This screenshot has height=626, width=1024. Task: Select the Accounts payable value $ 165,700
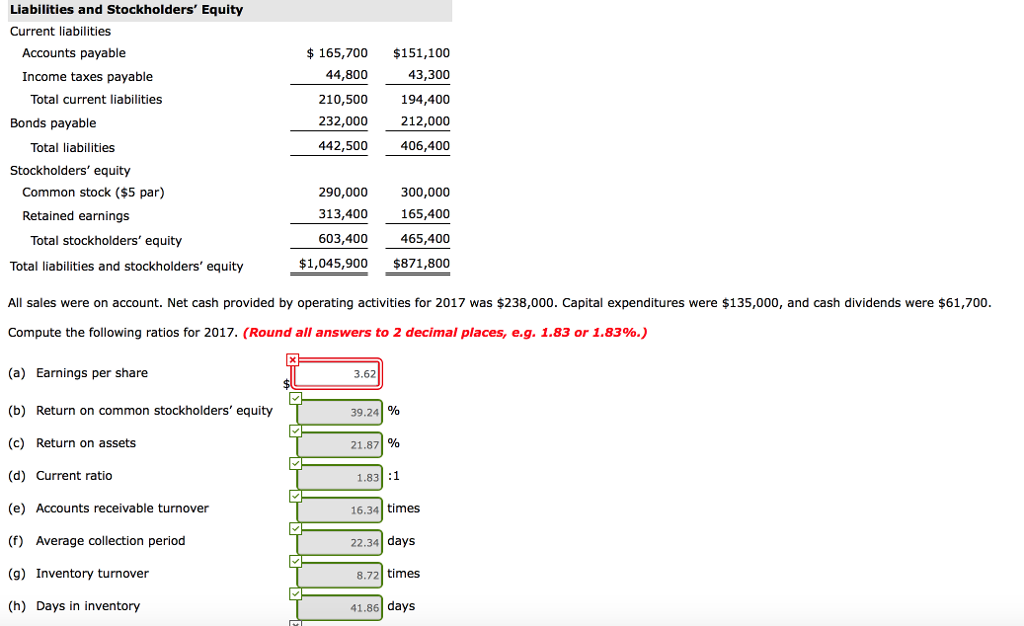click(337, 53)
